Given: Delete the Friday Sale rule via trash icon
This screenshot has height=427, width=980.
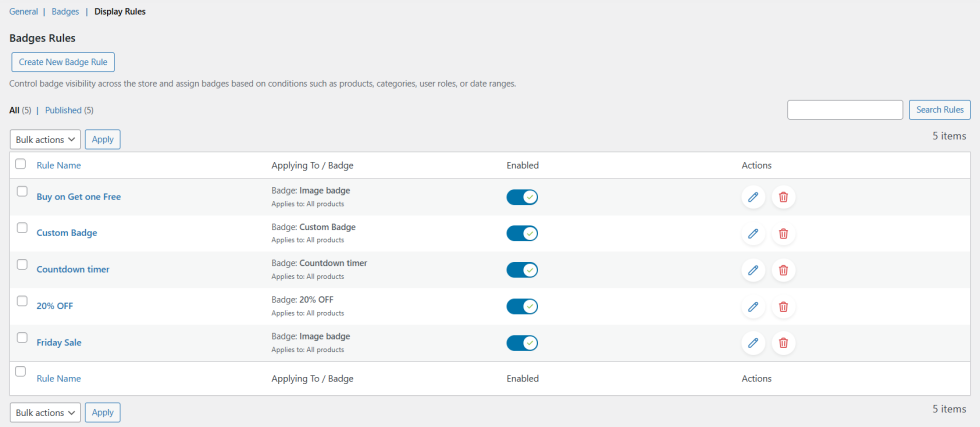Looking at the screenshot, I should (783, 343).
